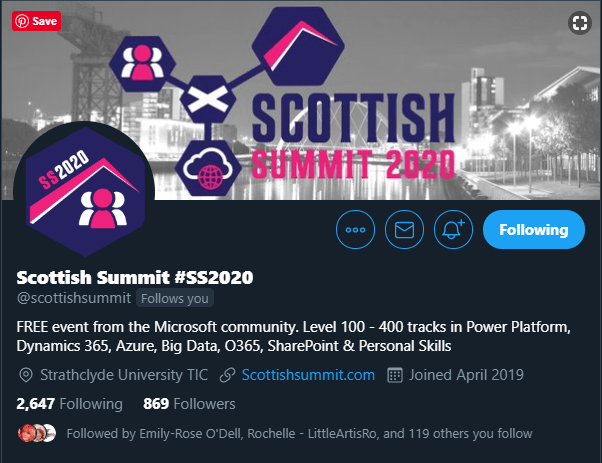
Task: Open the fullscreen expand icon
Action: (x=579, y=23)
